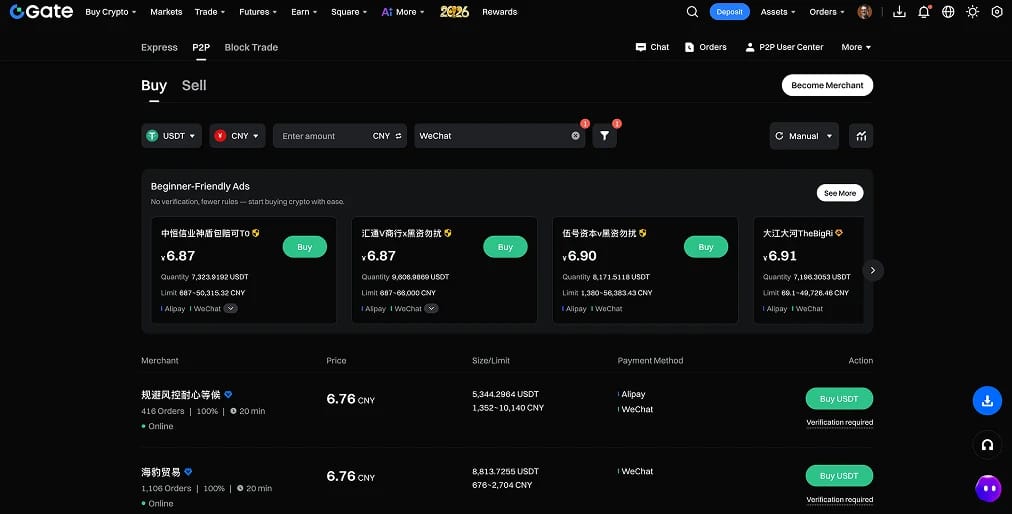Buy USDT from 规避风控耐心等候
The height and width of the screenshot is (514, 1012).
coord(839,399)
